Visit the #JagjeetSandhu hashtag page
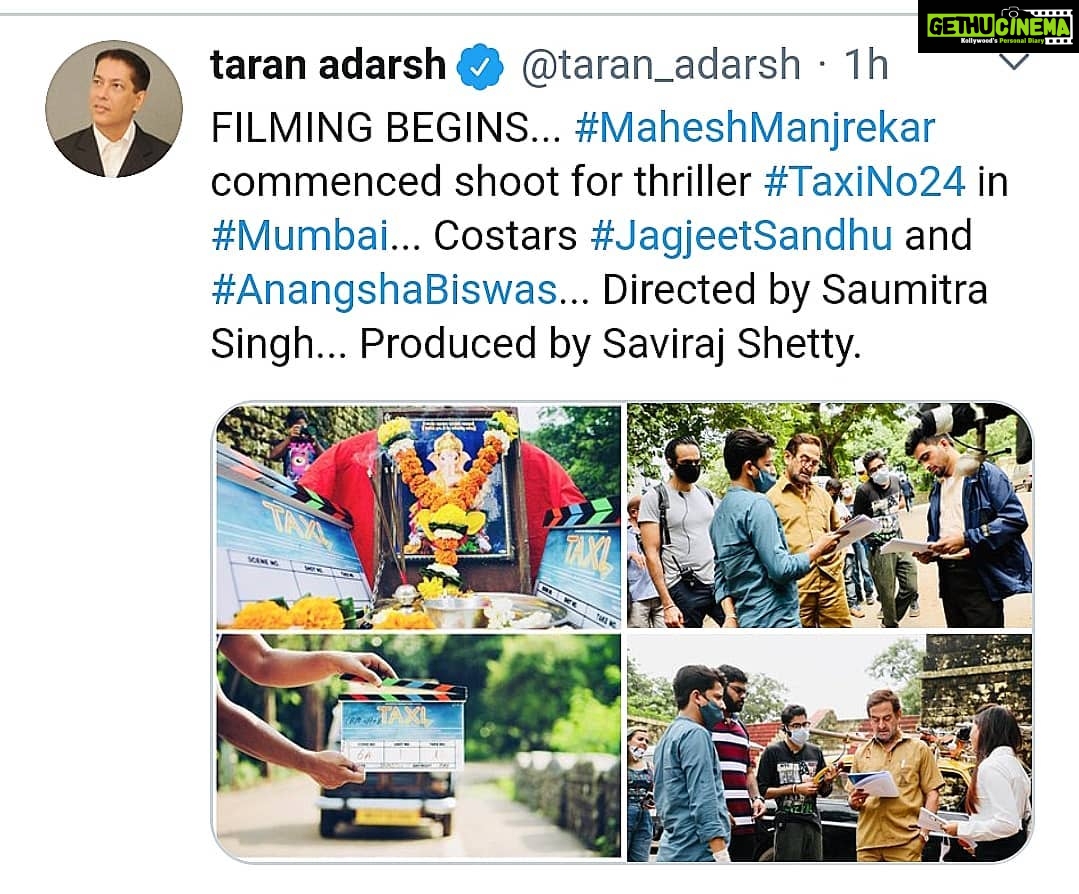 [742, 236]
